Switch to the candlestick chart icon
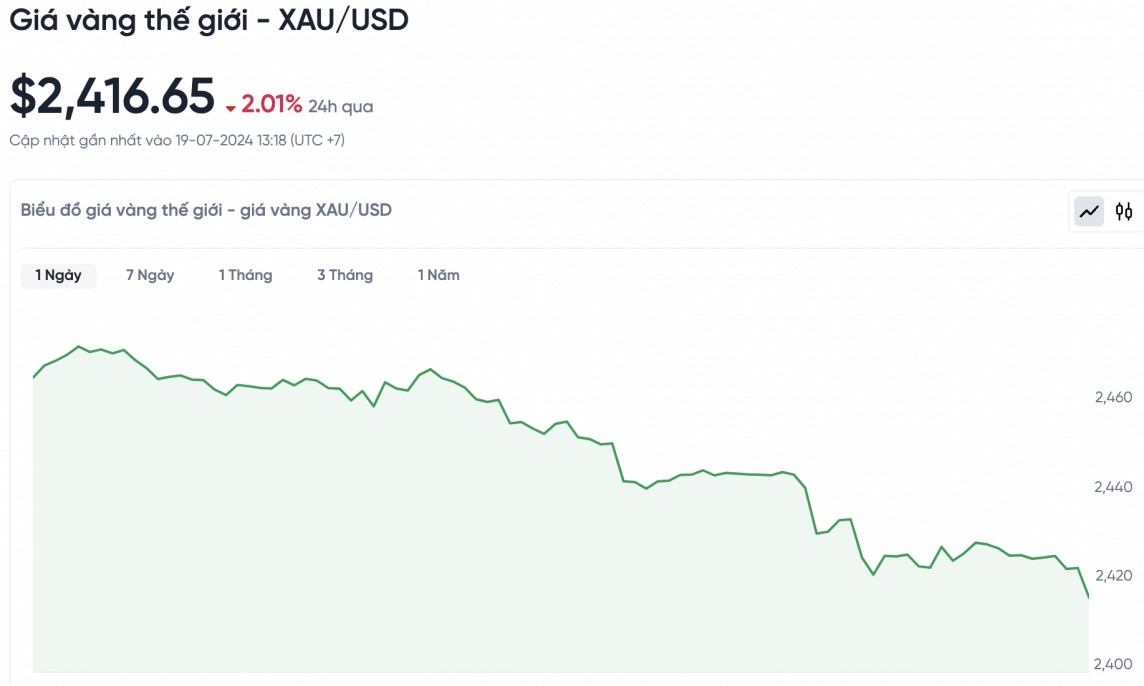This screenshot has height=686, width=1144. (x=1125, y=211)
